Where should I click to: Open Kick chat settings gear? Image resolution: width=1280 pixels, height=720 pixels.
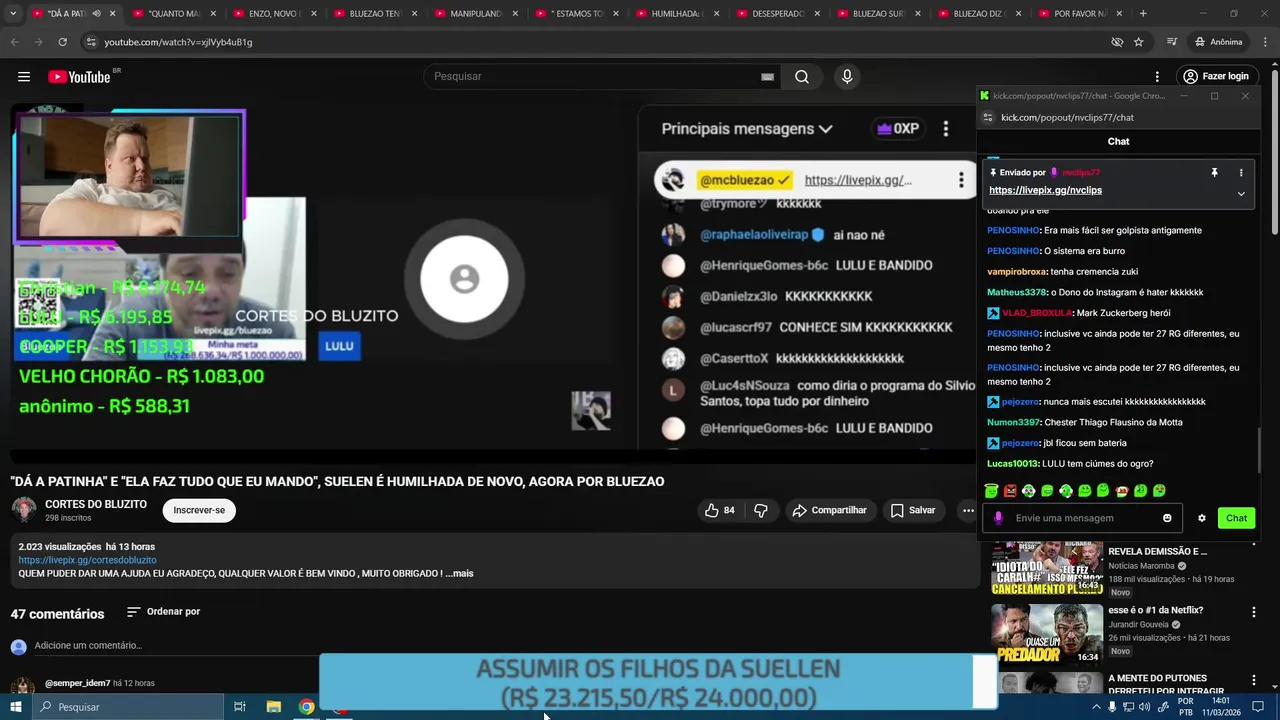click(x=1202, y=518)
